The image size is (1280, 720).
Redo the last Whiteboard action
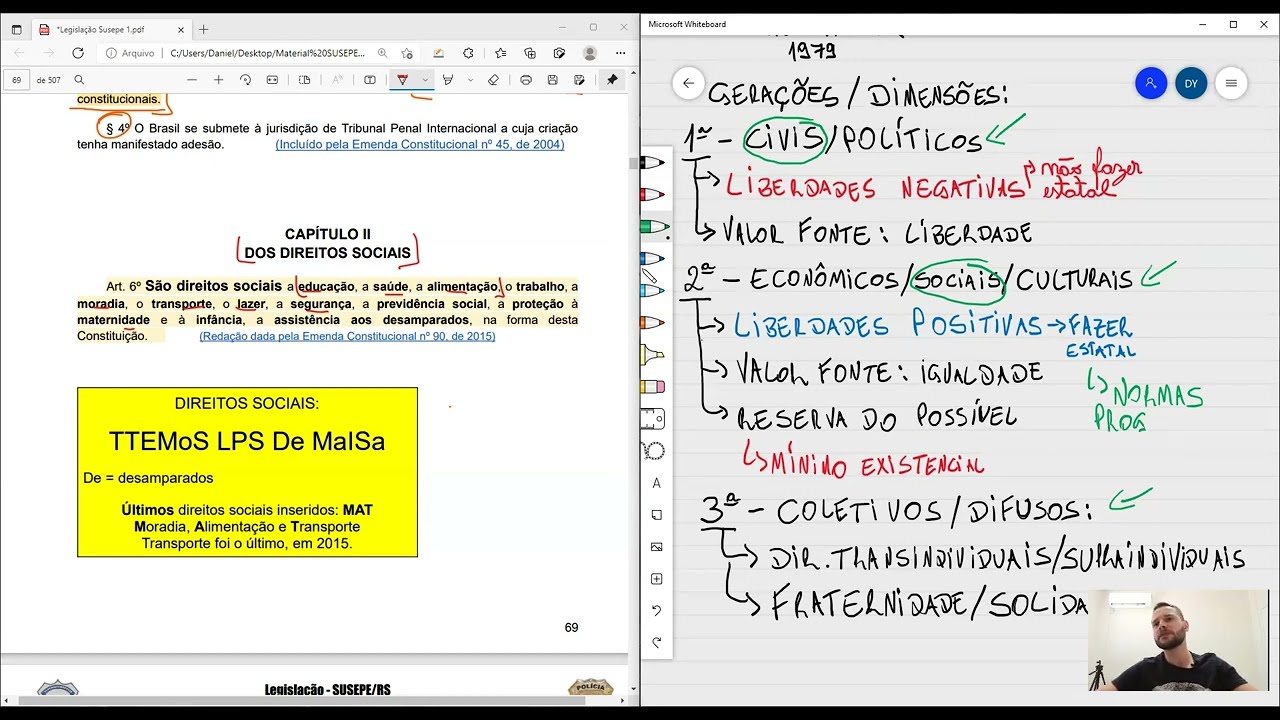(x=656, y=643)
